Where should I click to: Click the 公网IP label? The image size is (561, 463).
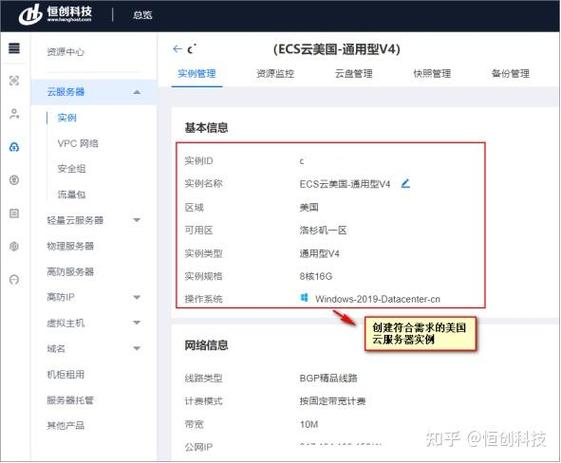tap(199, 447)
